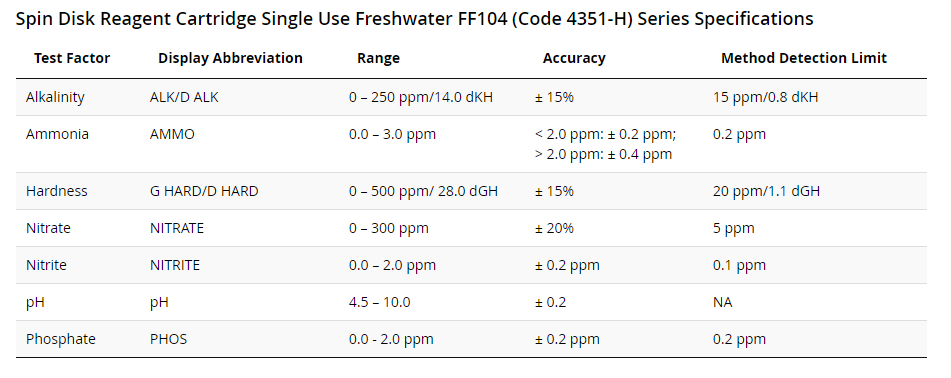Click the Accuracy column header
Screen dimensions: 951x378
574,58
